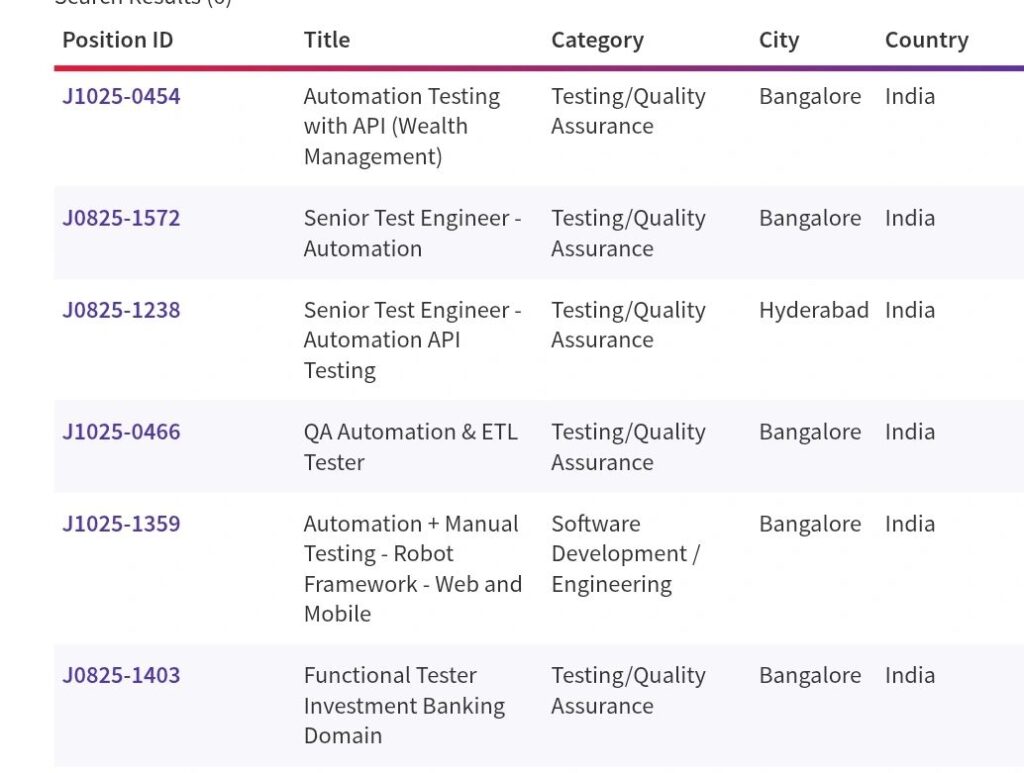
Task: Sort by Title column header
Action: (326, 40)
